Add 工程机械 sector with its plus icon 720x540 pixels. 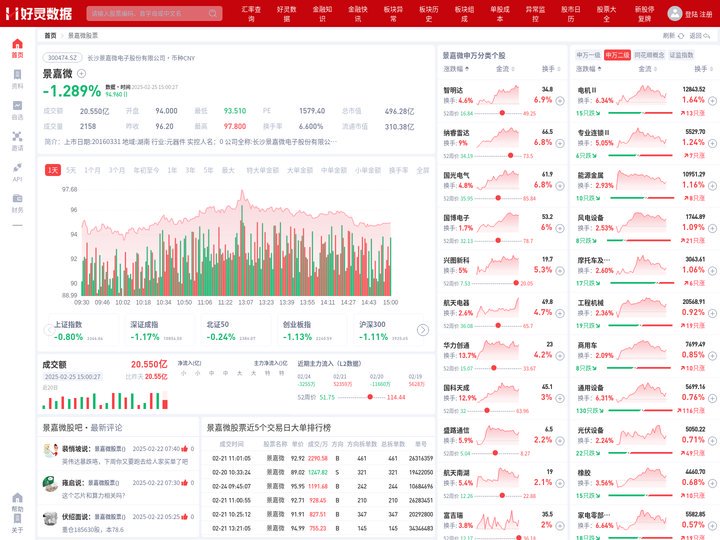712,313
